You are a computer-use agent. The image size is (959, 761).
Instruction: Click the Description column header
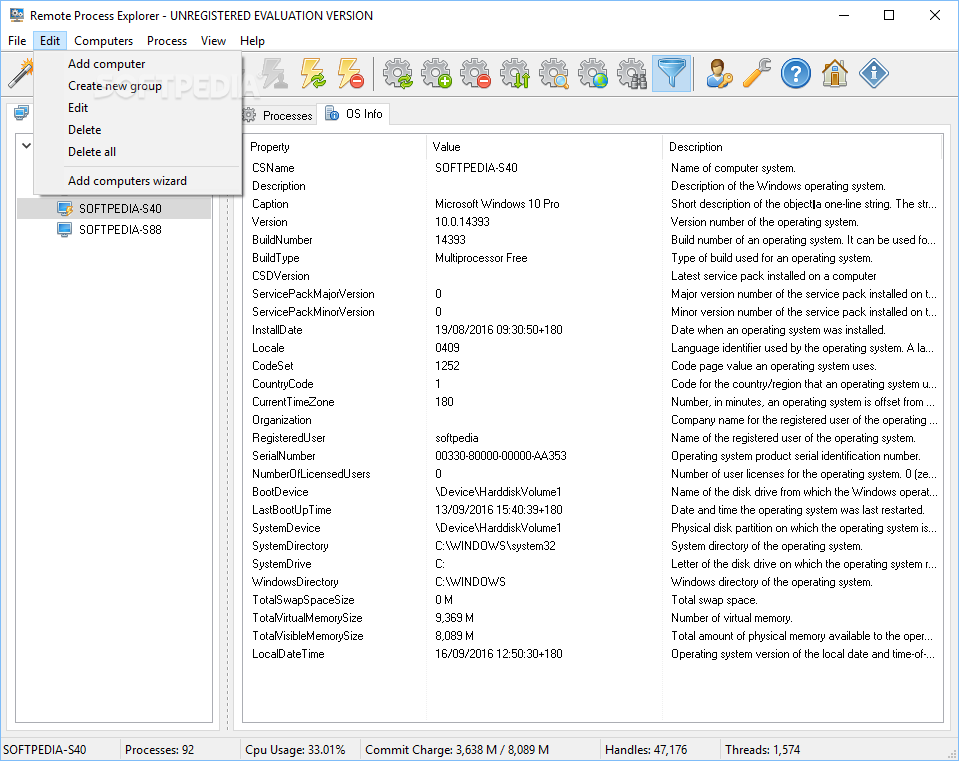pyautogui.click(x=802, y=147)
